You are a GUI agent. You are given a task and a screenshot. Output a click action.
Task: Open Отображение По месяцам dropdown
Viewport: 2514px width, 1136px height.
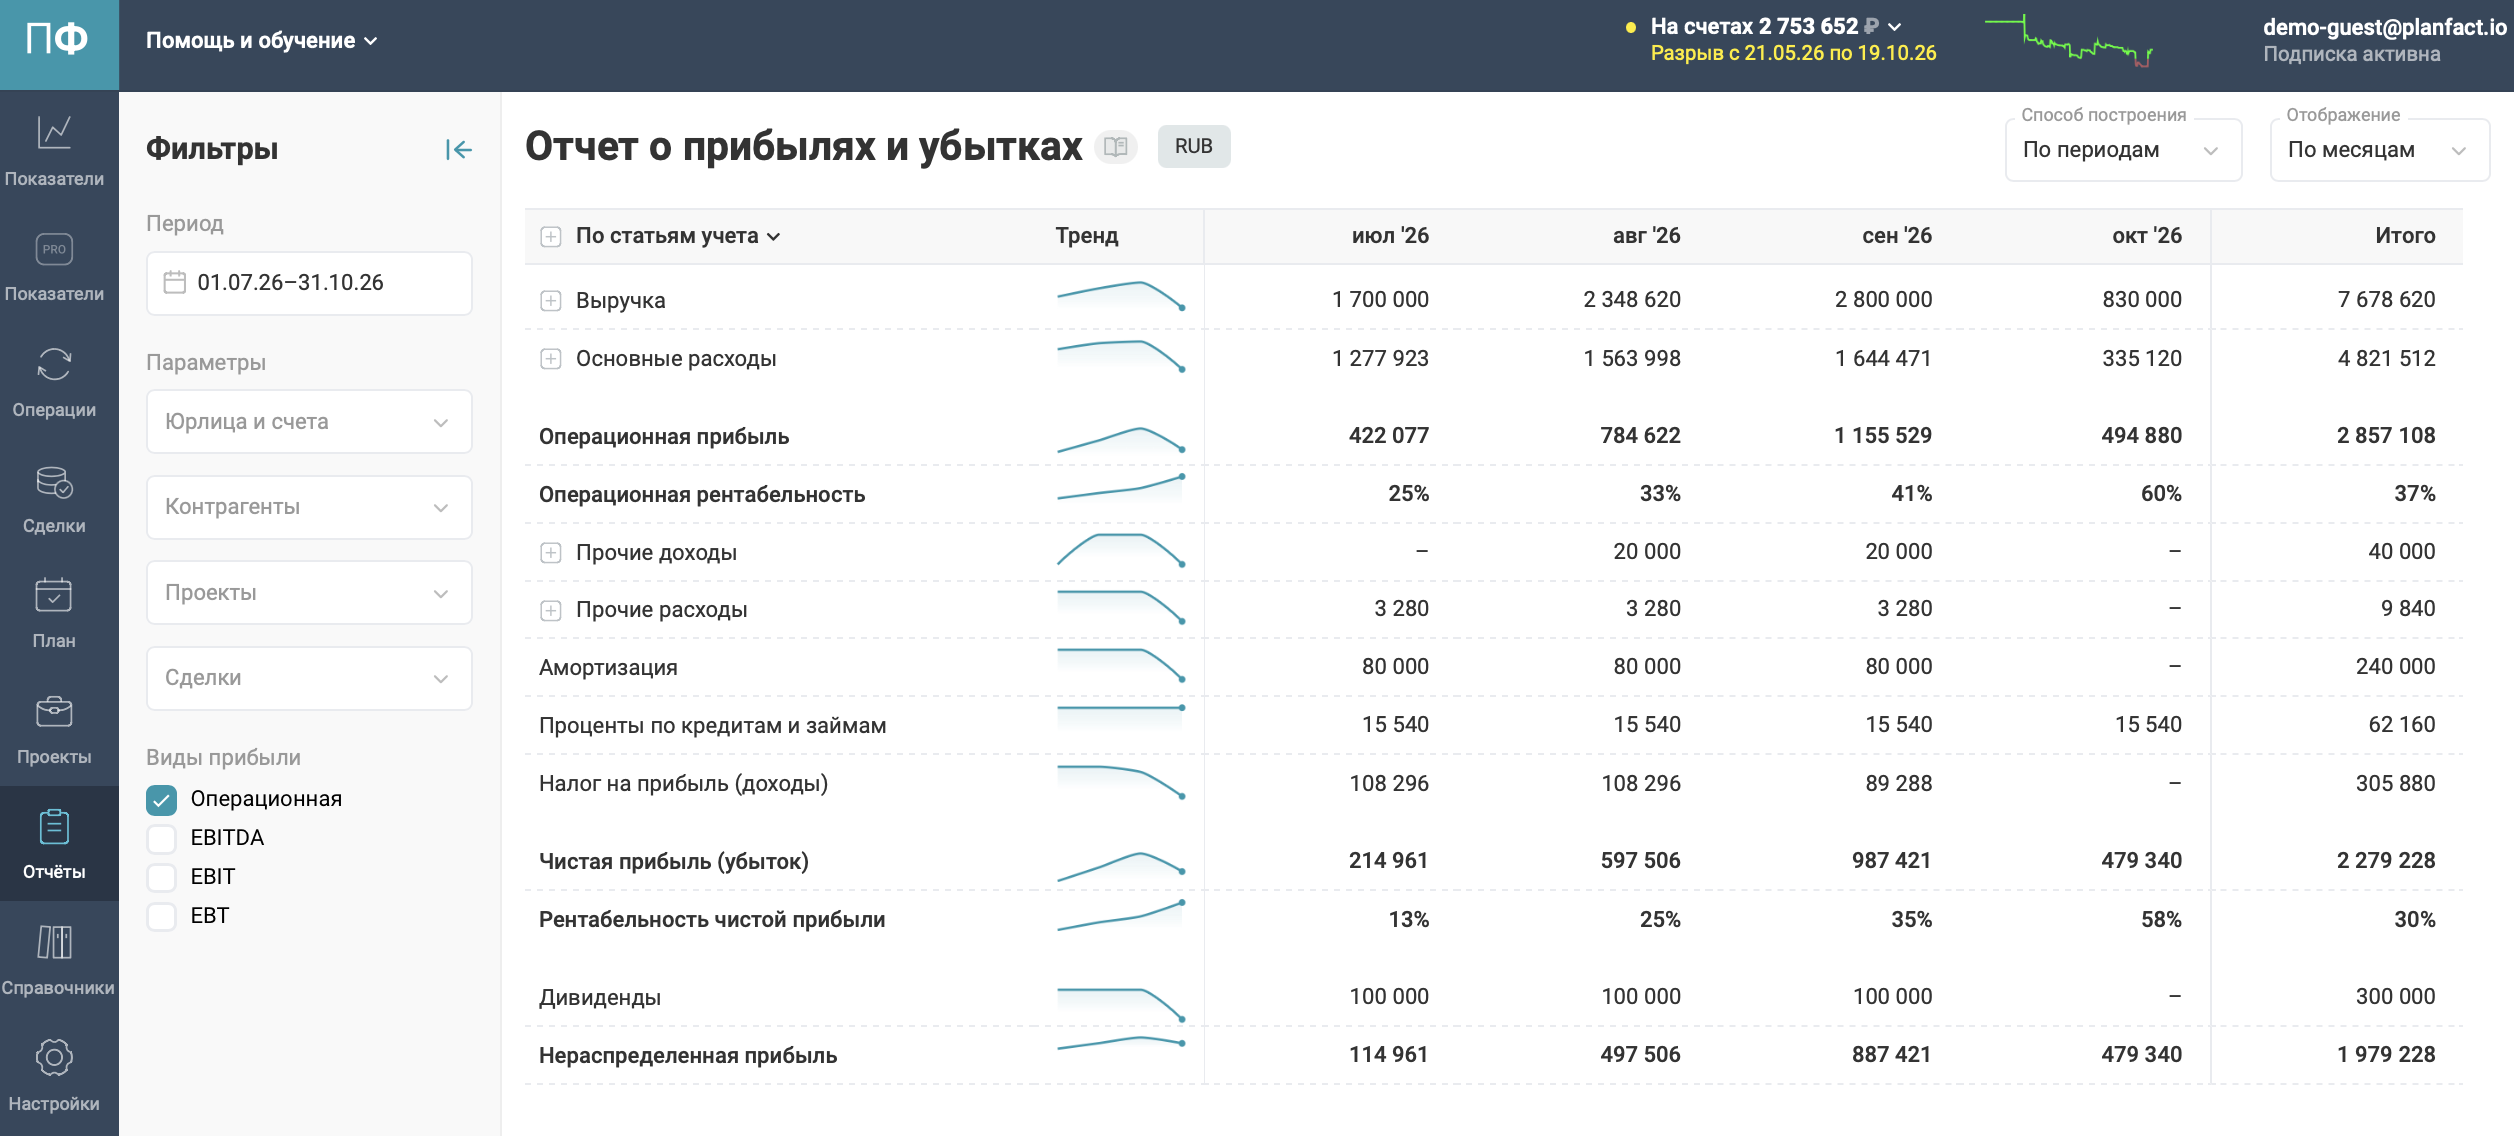coord(2379,150)
